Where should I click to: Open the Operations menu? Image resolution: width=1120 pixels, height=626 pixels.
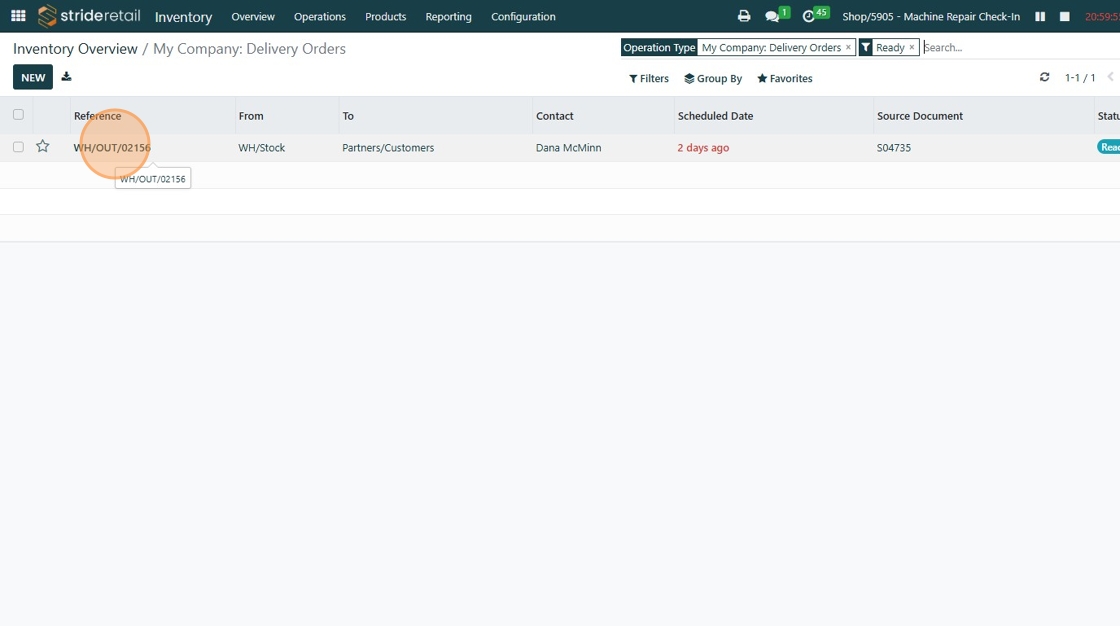(319, 16)
